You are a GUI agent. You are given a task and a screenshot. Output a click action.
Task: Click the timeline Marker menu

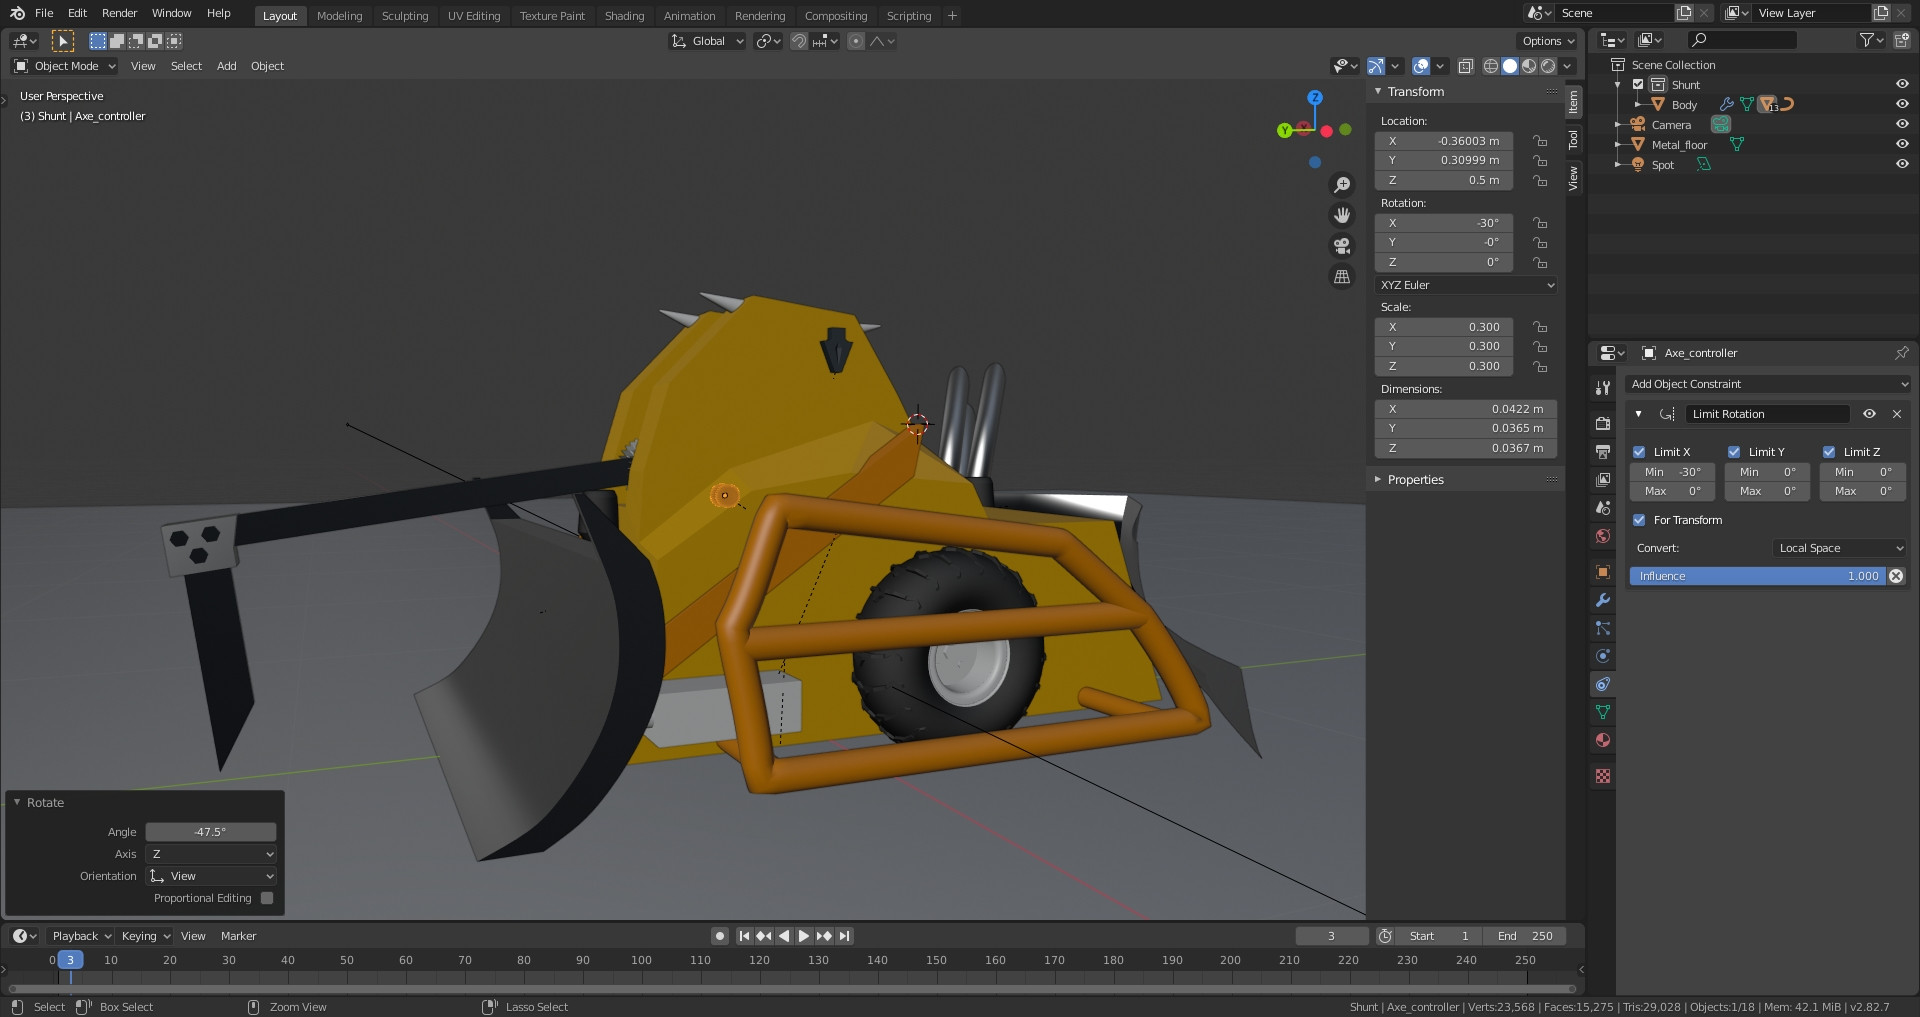(x=238, y=936)
